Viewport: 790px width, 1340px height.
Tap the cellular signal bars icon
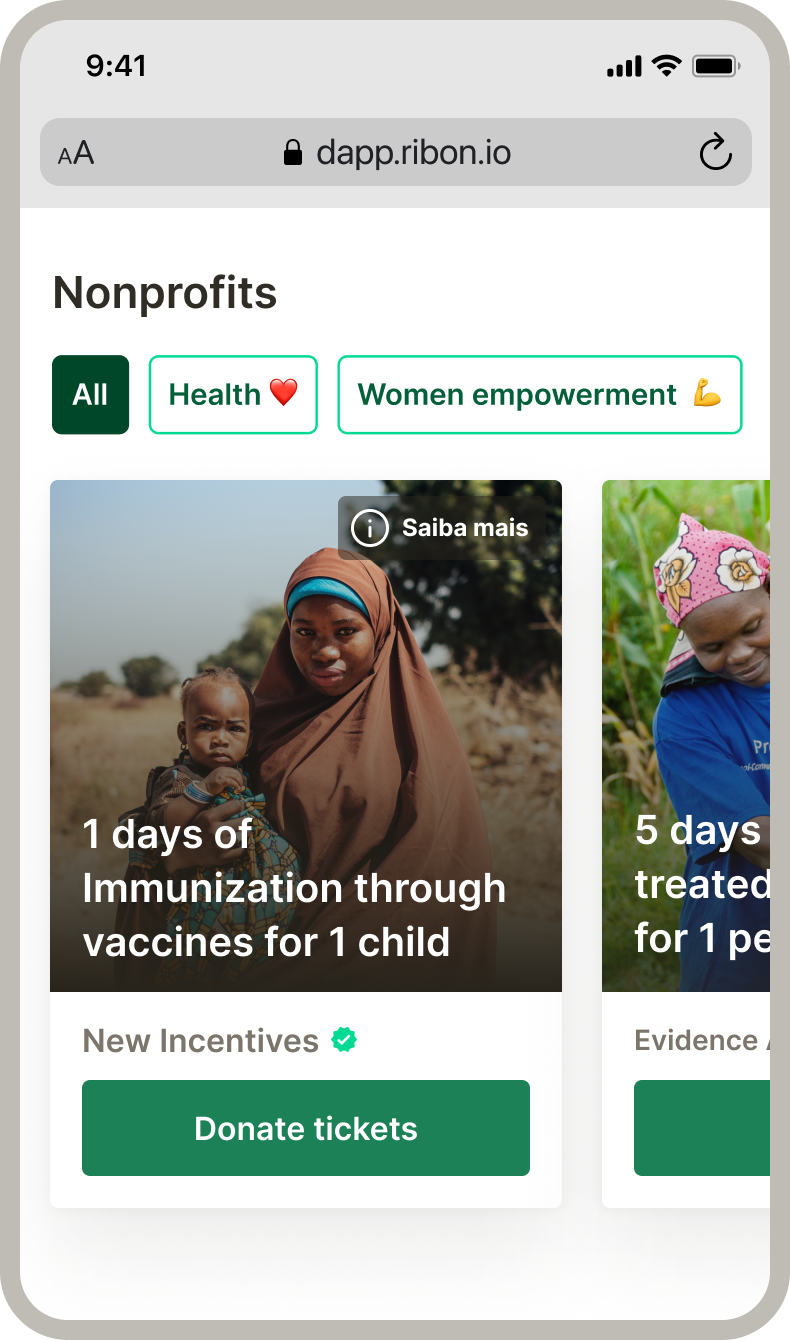624,67
